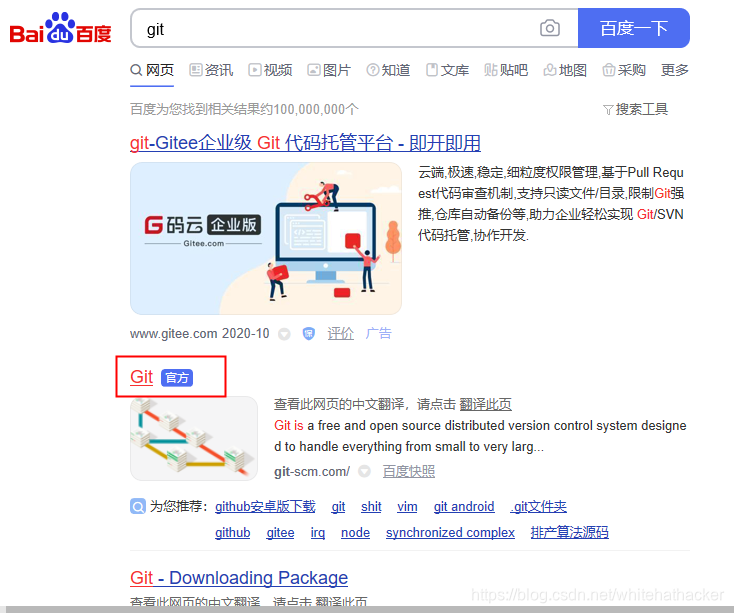
Task: Open the official Git result title
Action: pos(141,377)
